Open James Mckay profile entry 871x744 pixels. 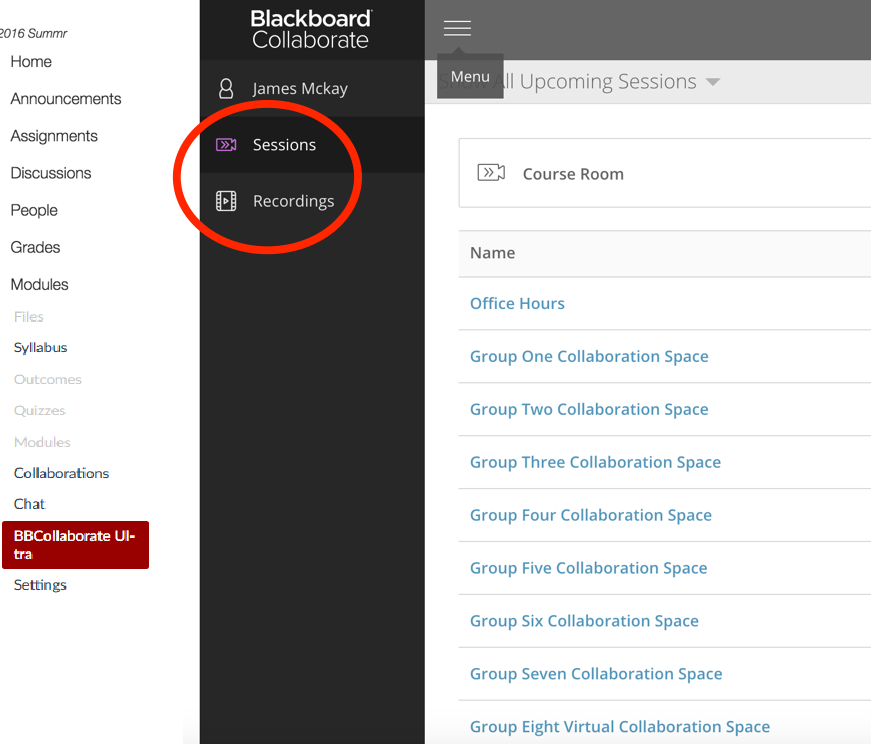(x=312, y=88)
